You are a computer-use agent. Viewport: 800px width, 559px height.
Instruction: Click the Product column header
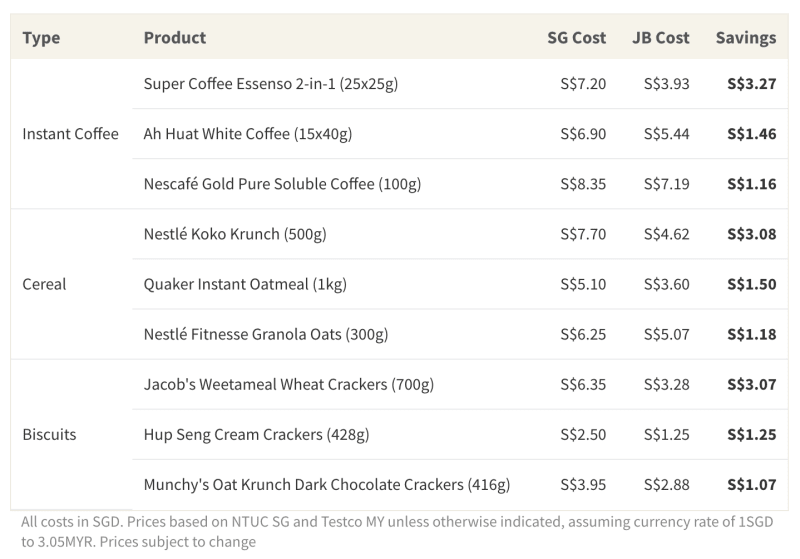point(175,38)
